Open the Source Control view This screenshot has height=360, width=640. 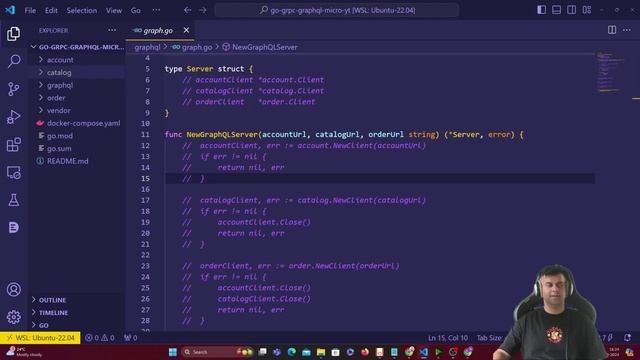pos(13,89)
